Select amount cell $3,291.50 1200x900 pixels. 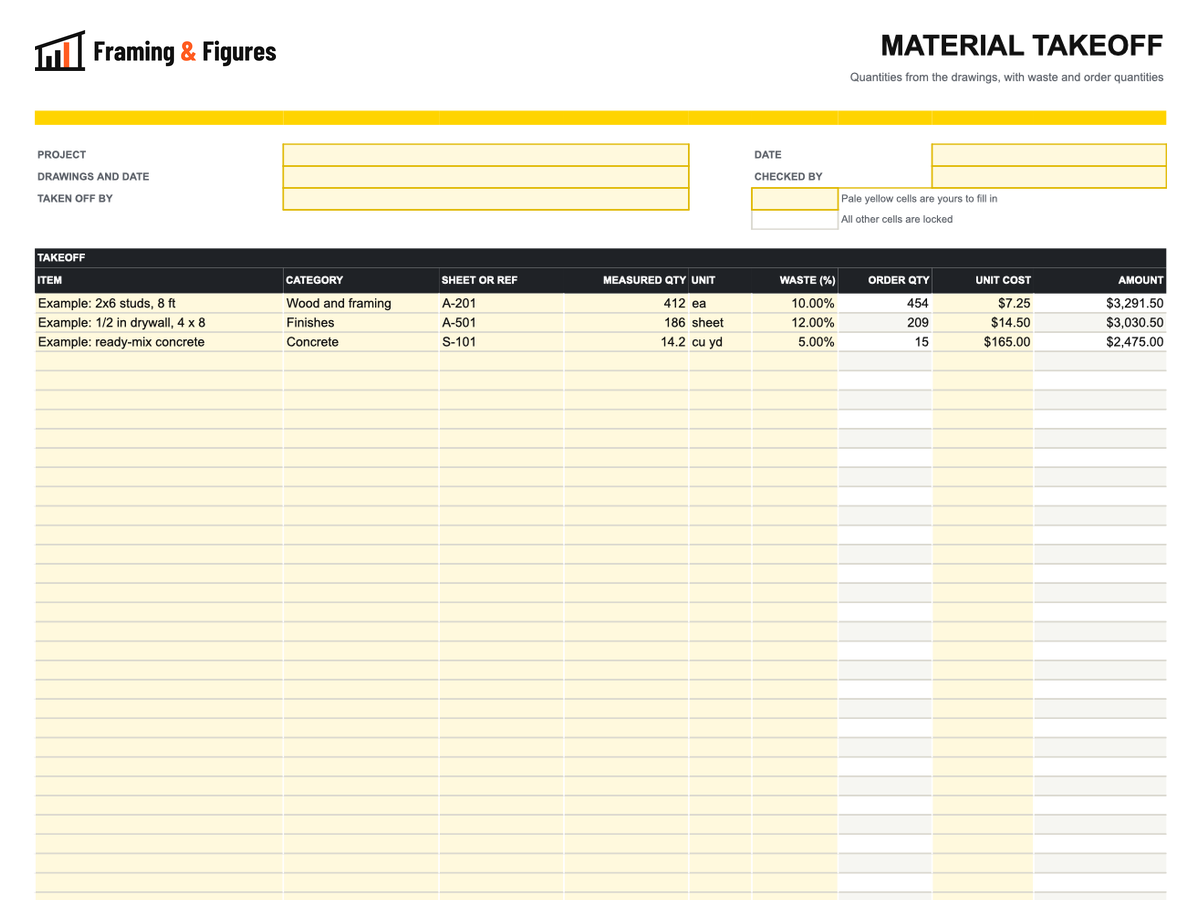click(x=1100, y=303)
